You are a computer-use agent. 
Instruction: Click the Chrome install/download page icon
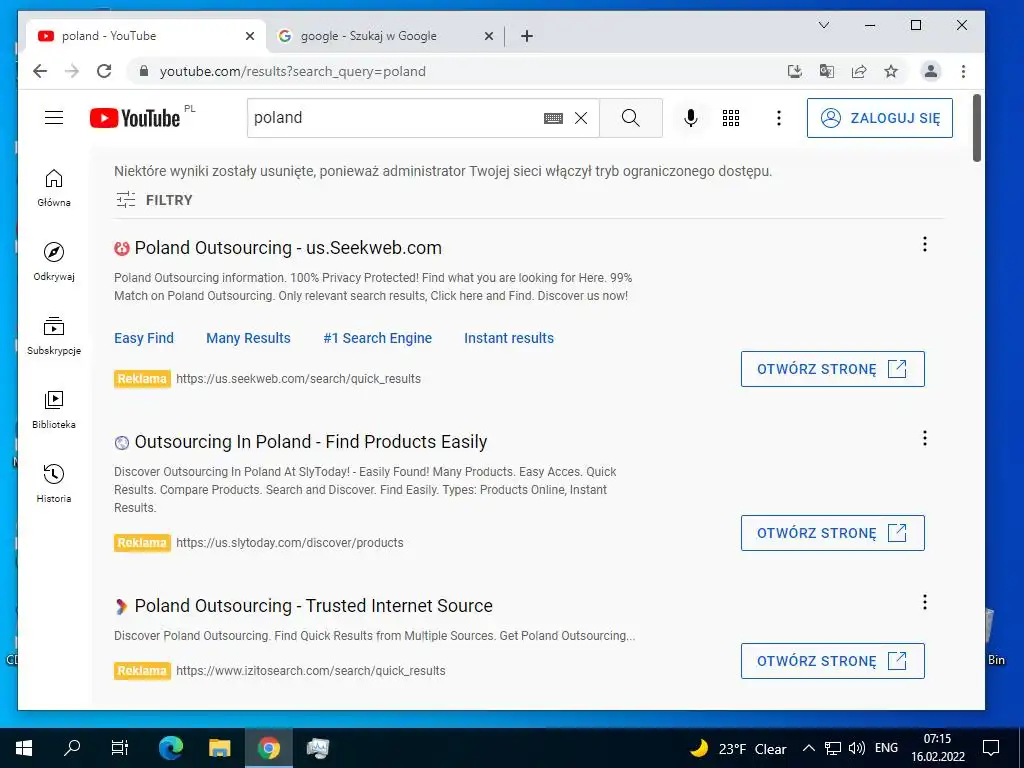(x=795, y=71)
